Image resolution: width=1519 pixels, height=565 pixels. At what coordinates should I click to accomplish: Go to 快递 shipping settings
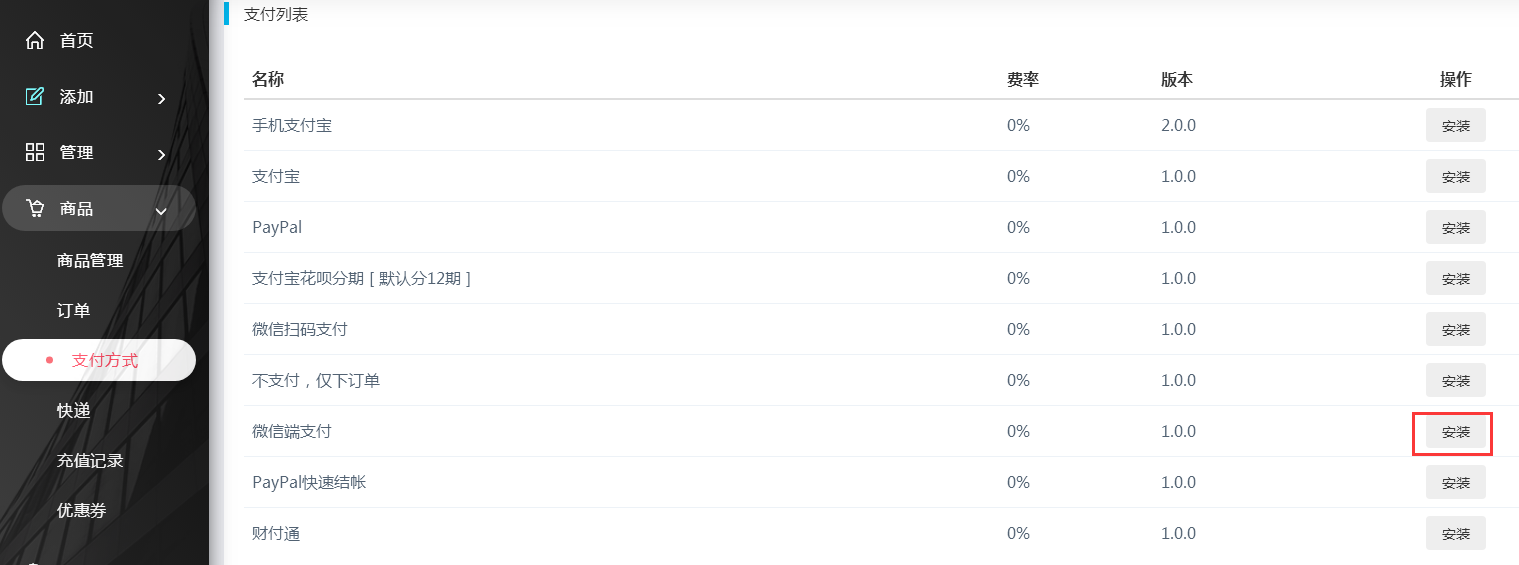[x=74, y=411]
